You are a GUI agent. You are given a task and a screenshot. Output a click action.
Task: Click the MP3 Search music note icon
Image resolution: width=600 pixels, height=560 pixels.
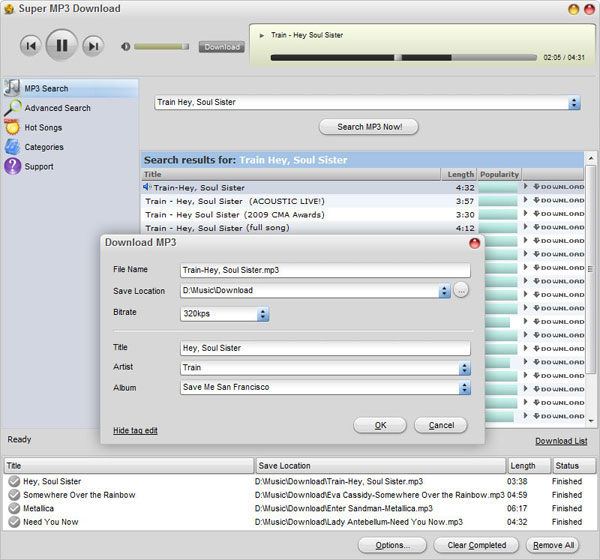[12, 88]
